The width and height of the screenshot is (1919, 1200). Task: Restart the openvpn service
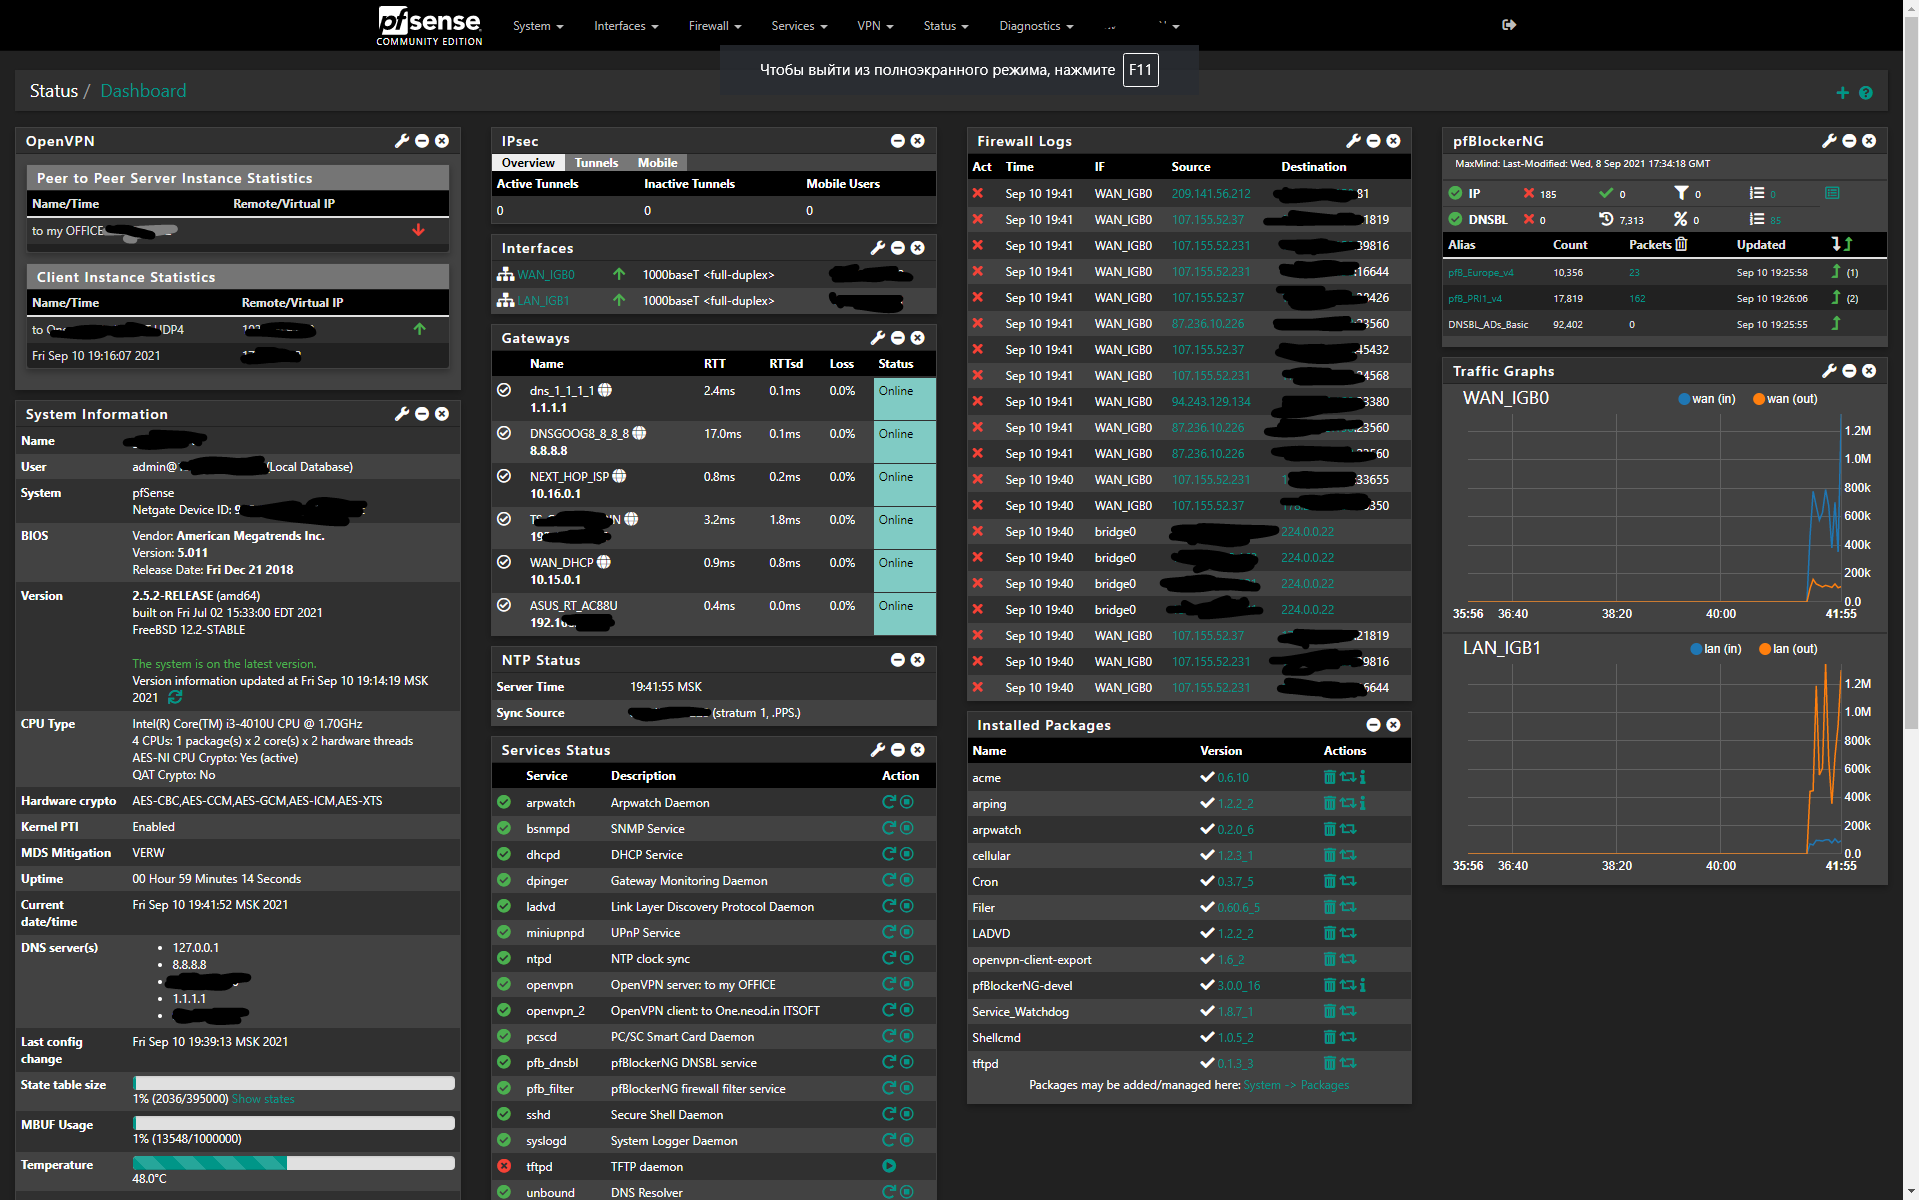[888, 984]
